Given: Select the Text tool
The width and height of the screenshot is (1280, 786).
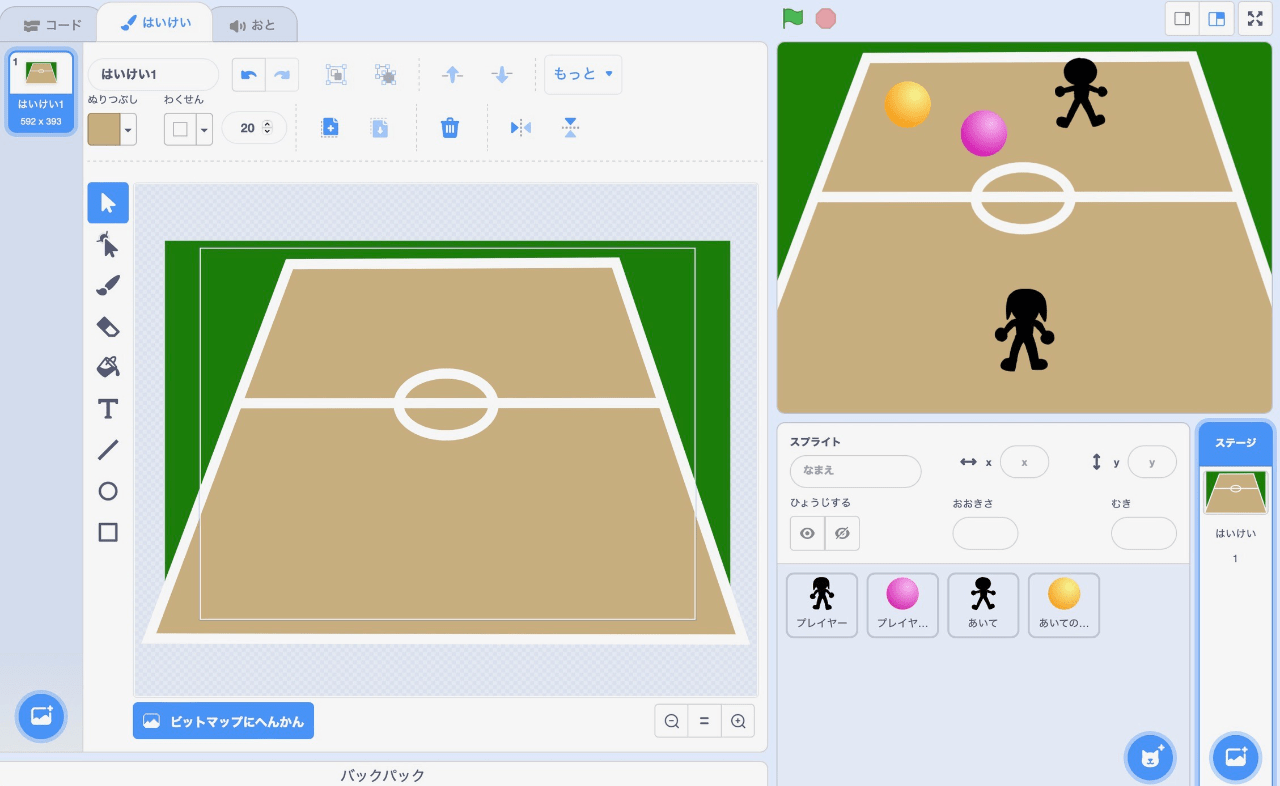Looking at the screenshot, I should click(x=108, y=408).
